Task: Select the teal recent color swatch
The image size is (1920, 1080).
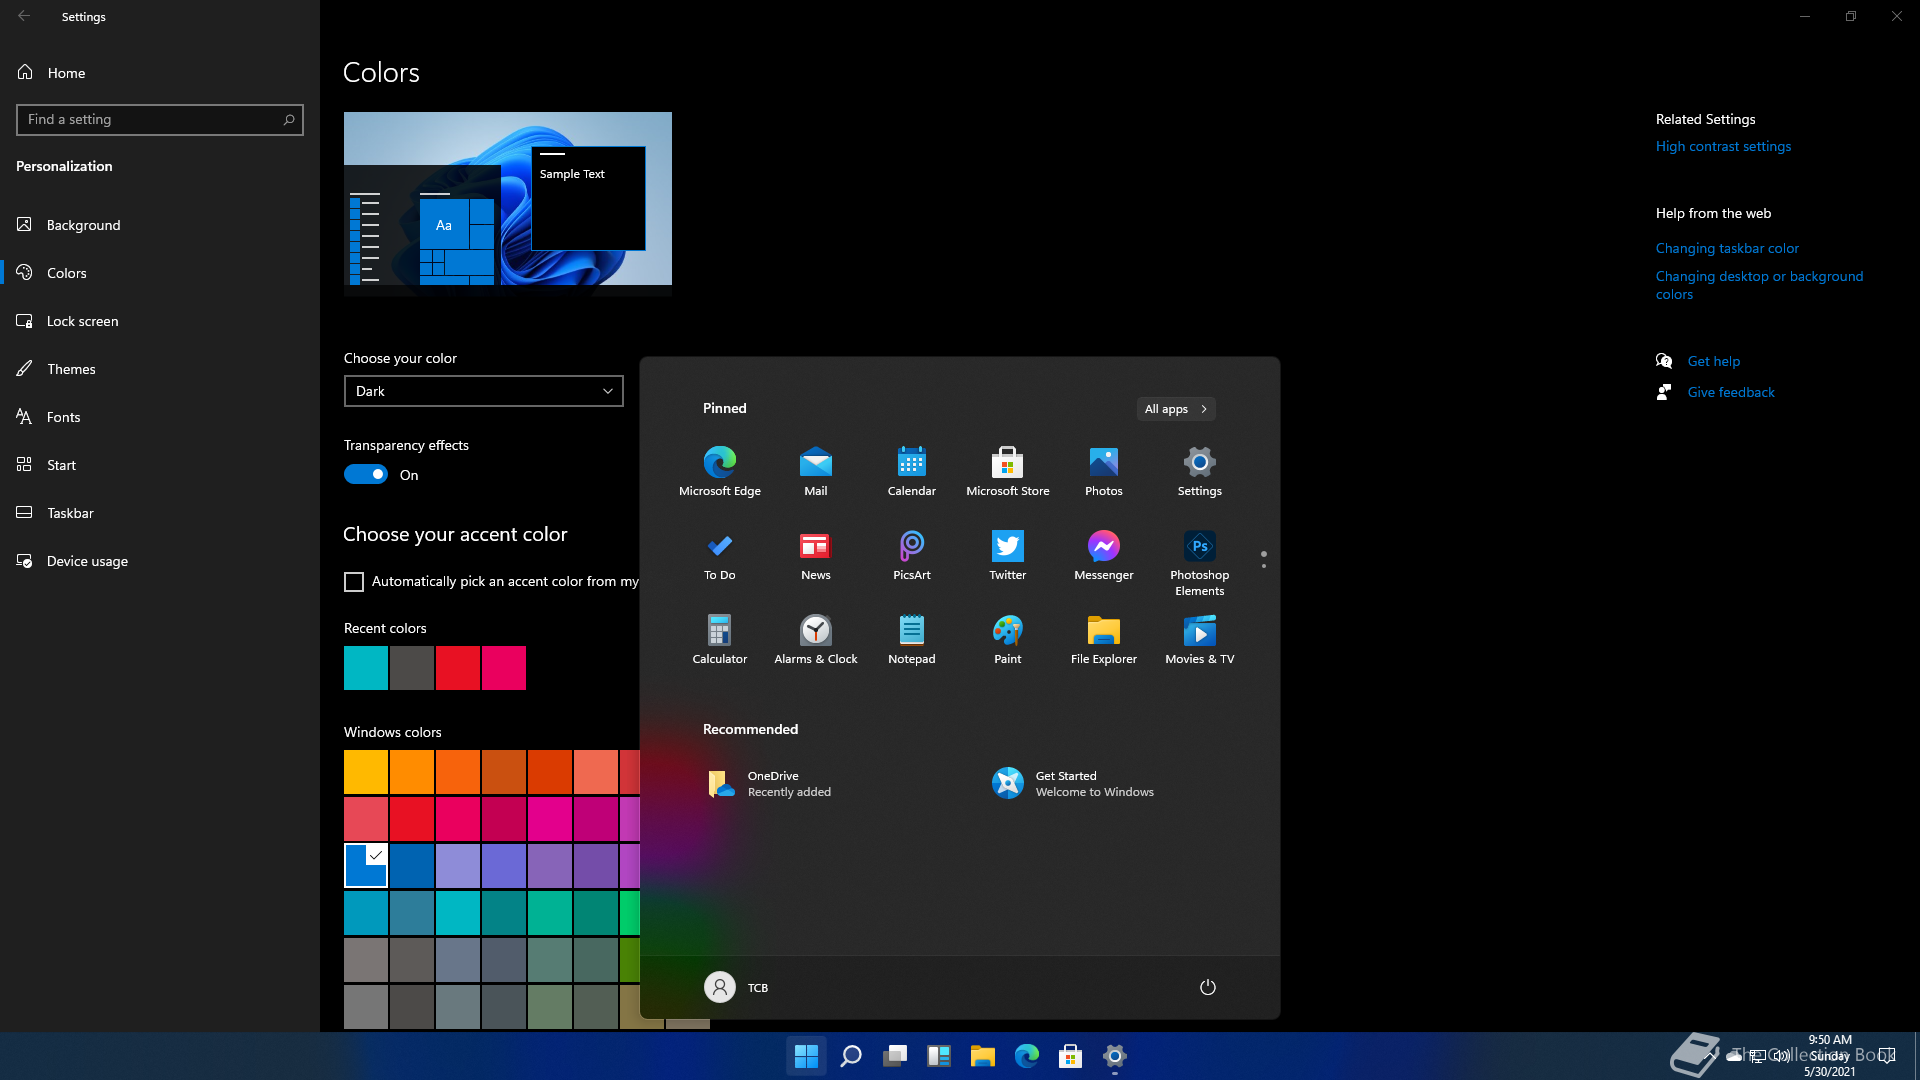Action: click(x=366, y=668)
